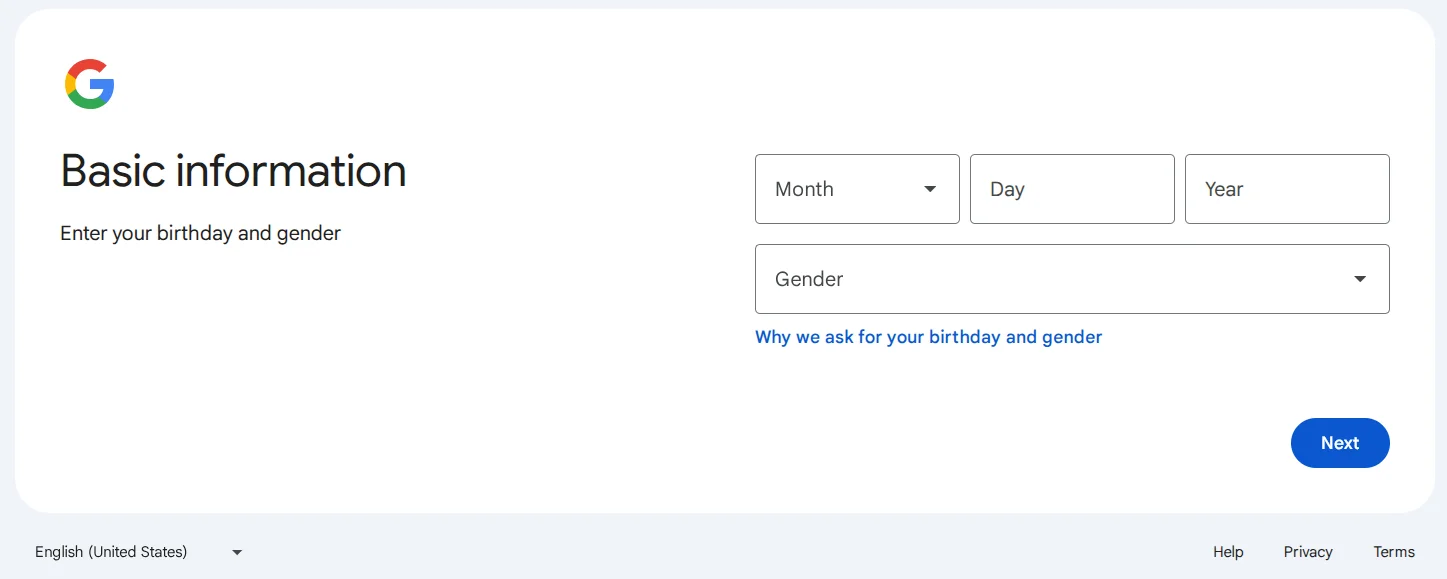Click into the Year input field
Viewport: 1447px width, 579px height.
pos(1287,189)
